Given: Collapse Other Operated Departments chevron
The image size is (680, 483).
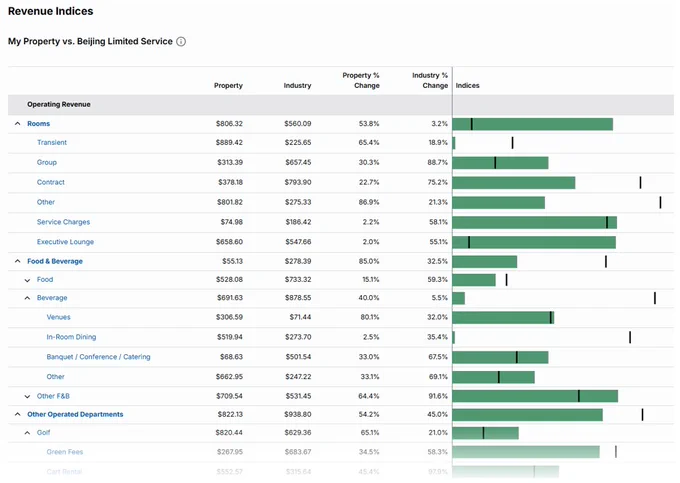Looking at the screenshot, I should (x=17, y=414).
